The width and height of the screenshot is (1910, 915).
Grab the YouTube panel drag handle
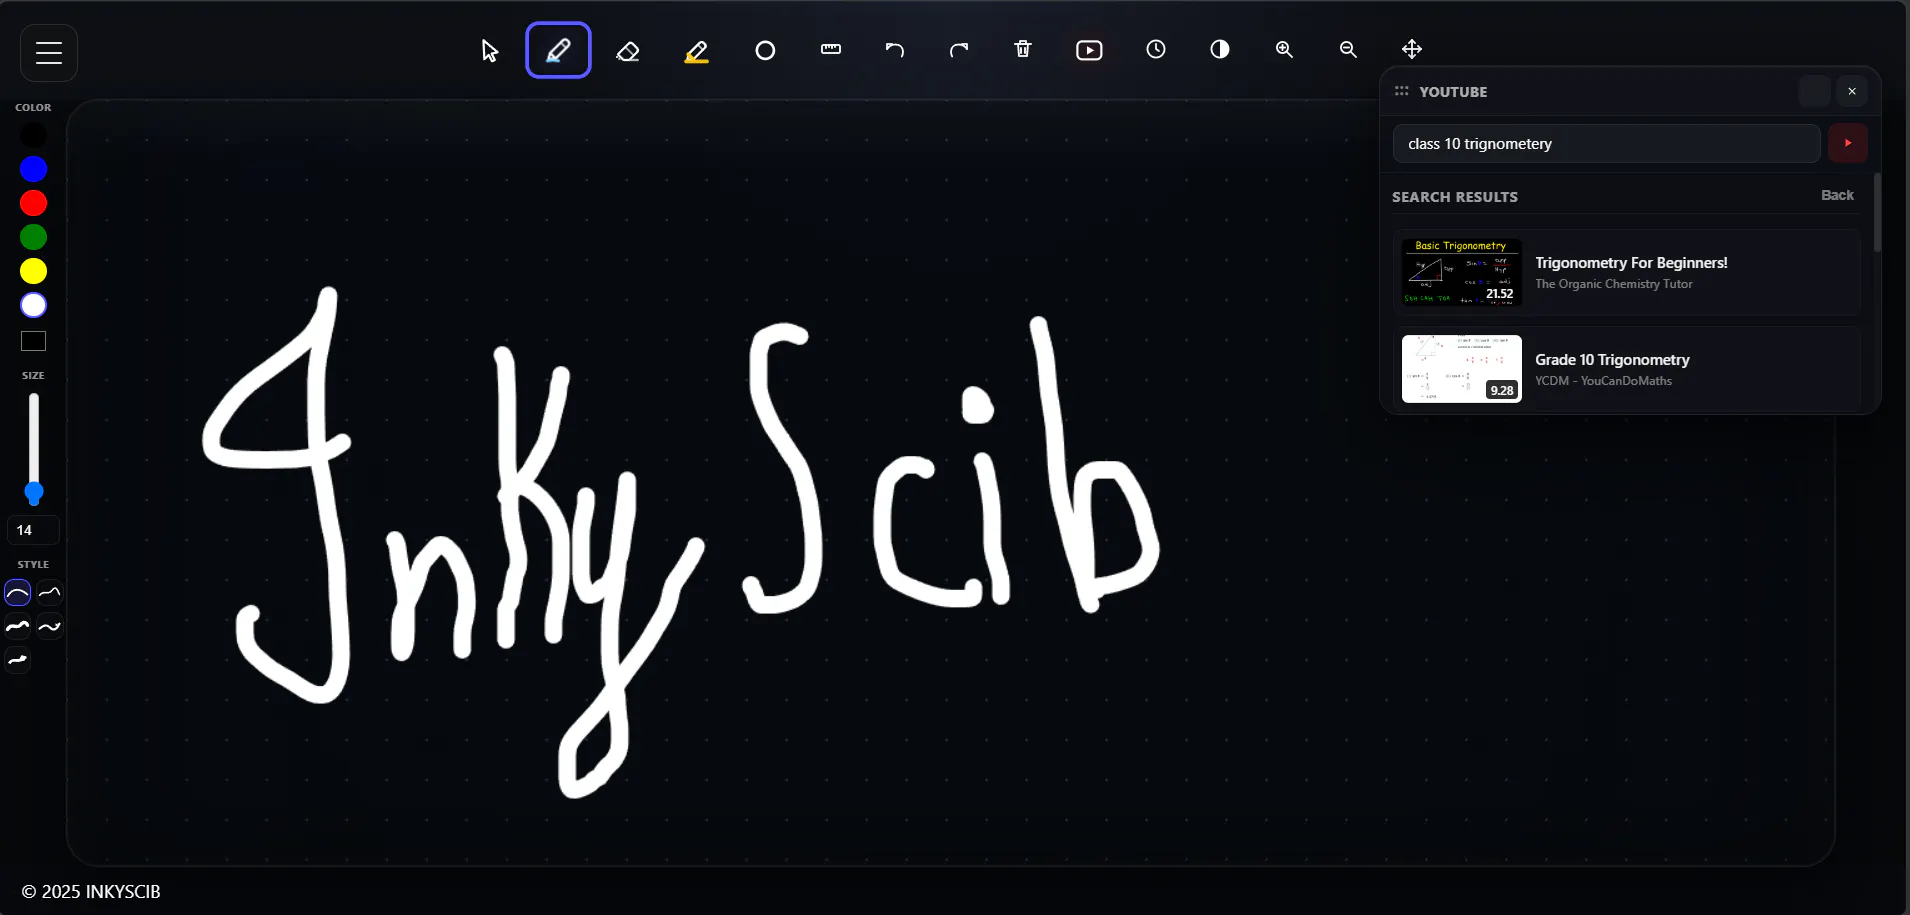pos(1402,91)
